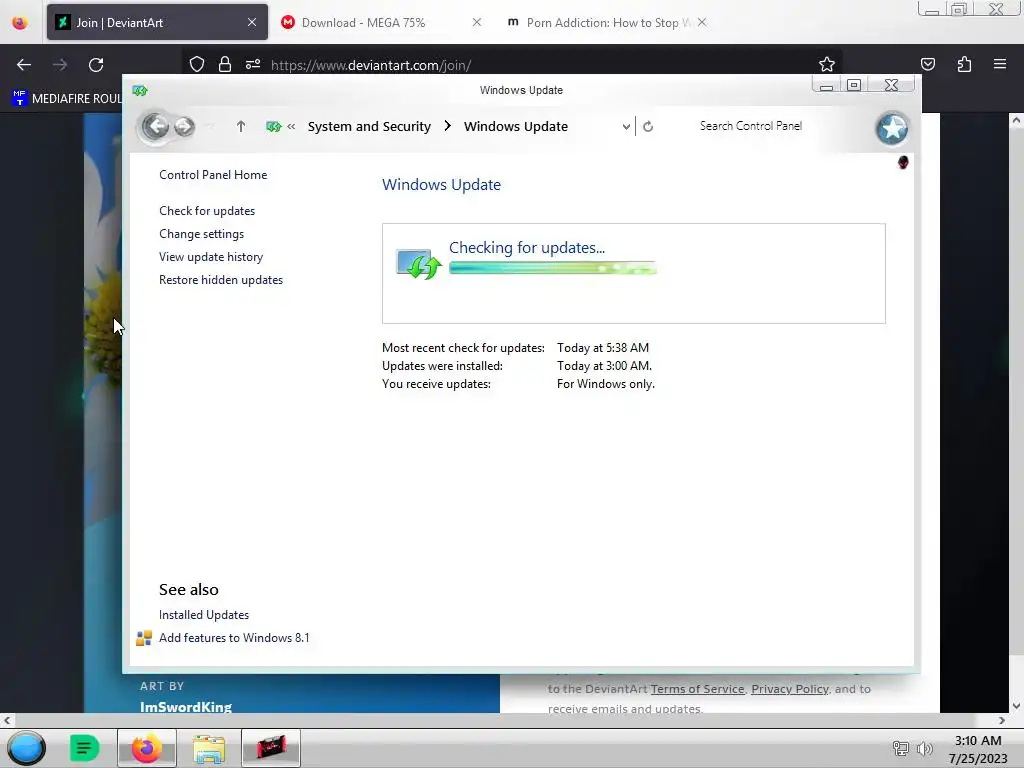Open the Firefox hamburger menu

(1000, 64)
